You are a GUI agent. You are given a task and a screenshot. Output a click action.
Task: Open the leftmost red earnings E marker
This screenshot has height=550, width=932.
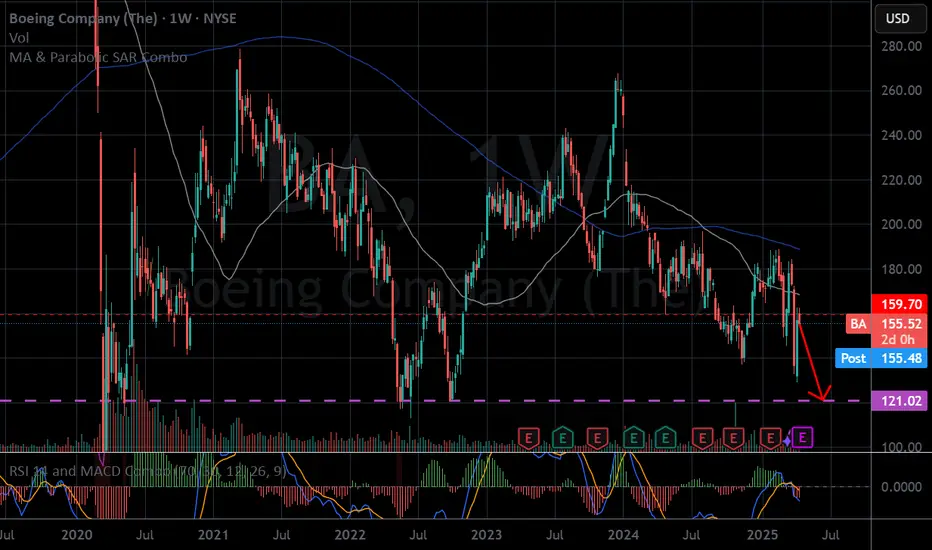tap(528, 438)
